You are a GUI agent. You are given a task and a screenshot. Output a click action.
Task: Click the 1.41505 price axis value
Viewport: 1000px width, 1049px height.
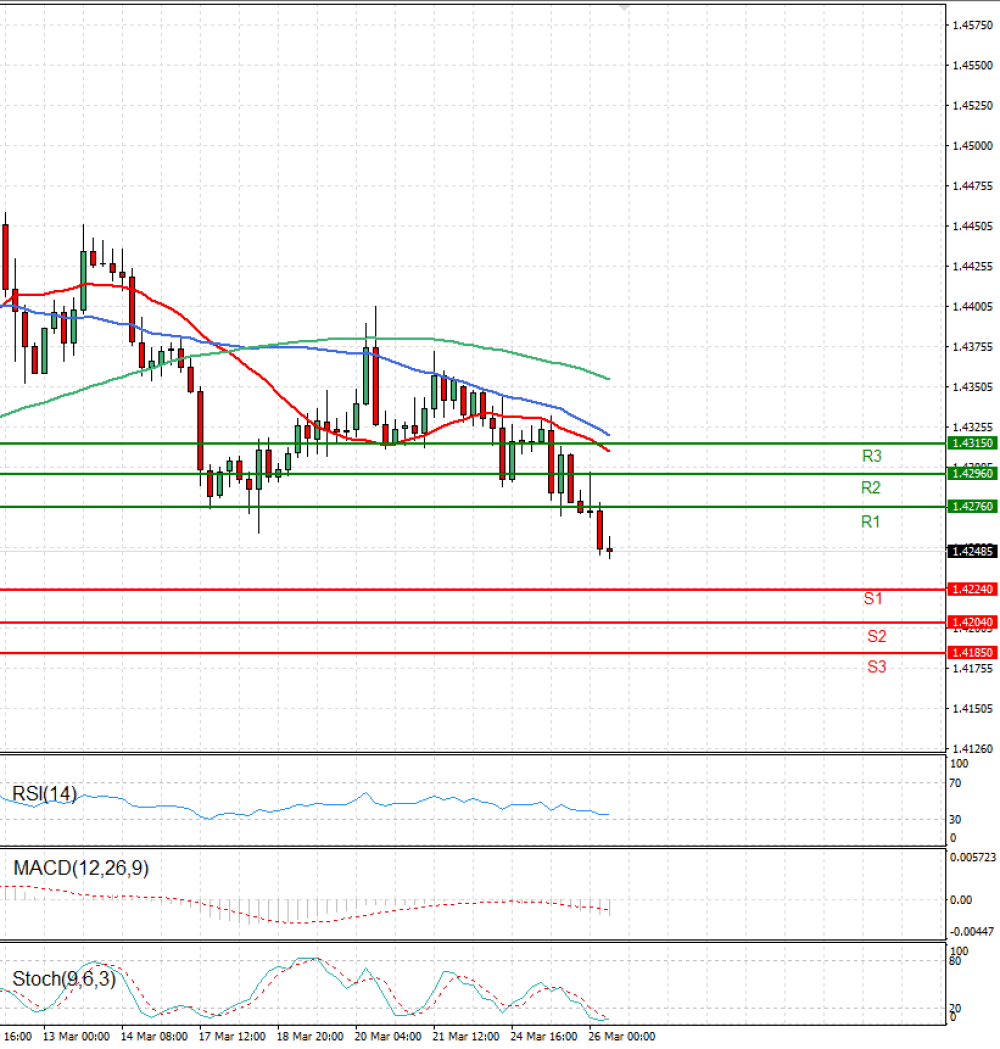(x=973, y=708)
